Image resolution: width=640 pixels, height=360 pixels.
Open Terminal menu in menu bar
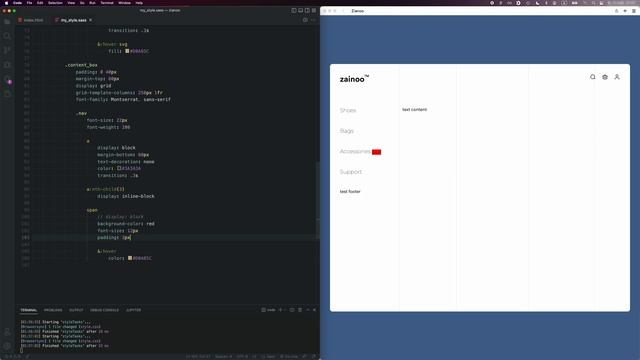[x=107, y=3]
